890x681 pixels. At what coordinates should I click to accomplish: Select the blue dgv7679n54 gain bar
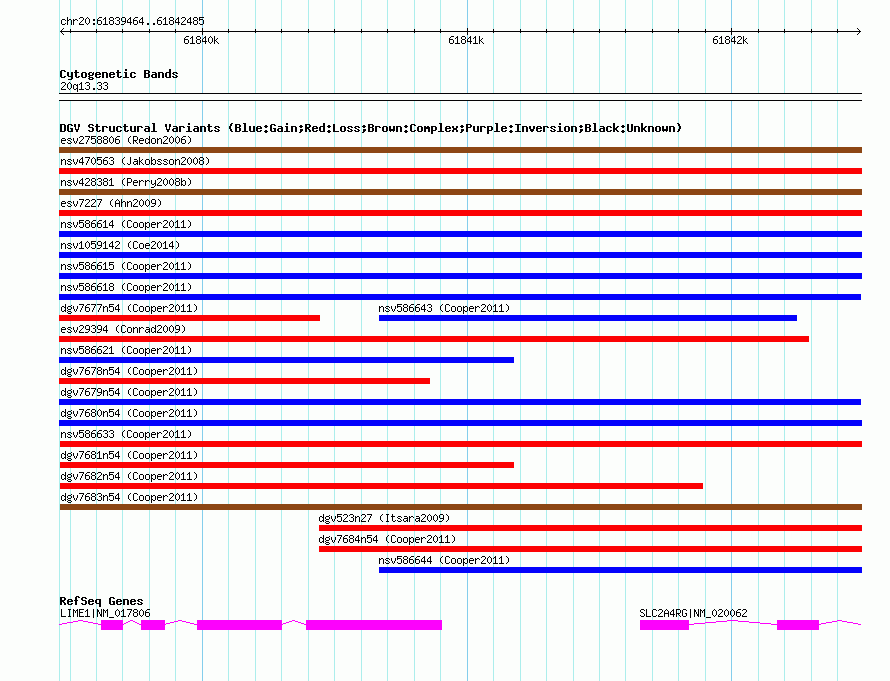(460, 402)
